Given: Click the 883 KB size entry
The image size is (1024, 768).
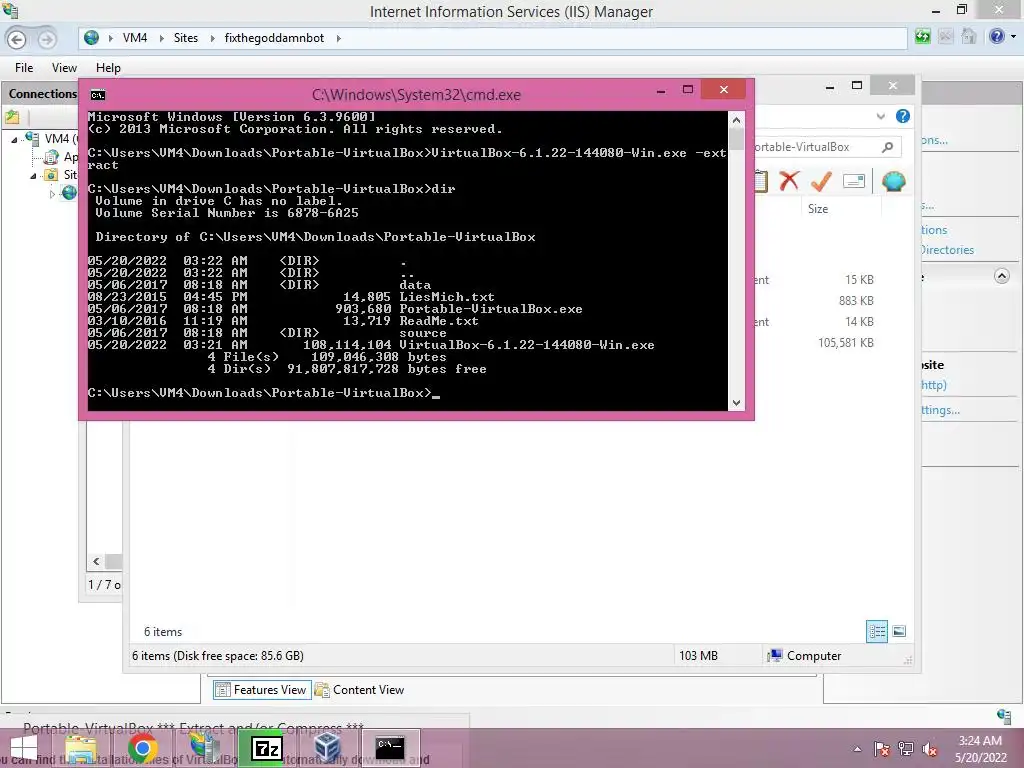Looking at the screenshot, I should pyautogui.click(x=856, y=301).
